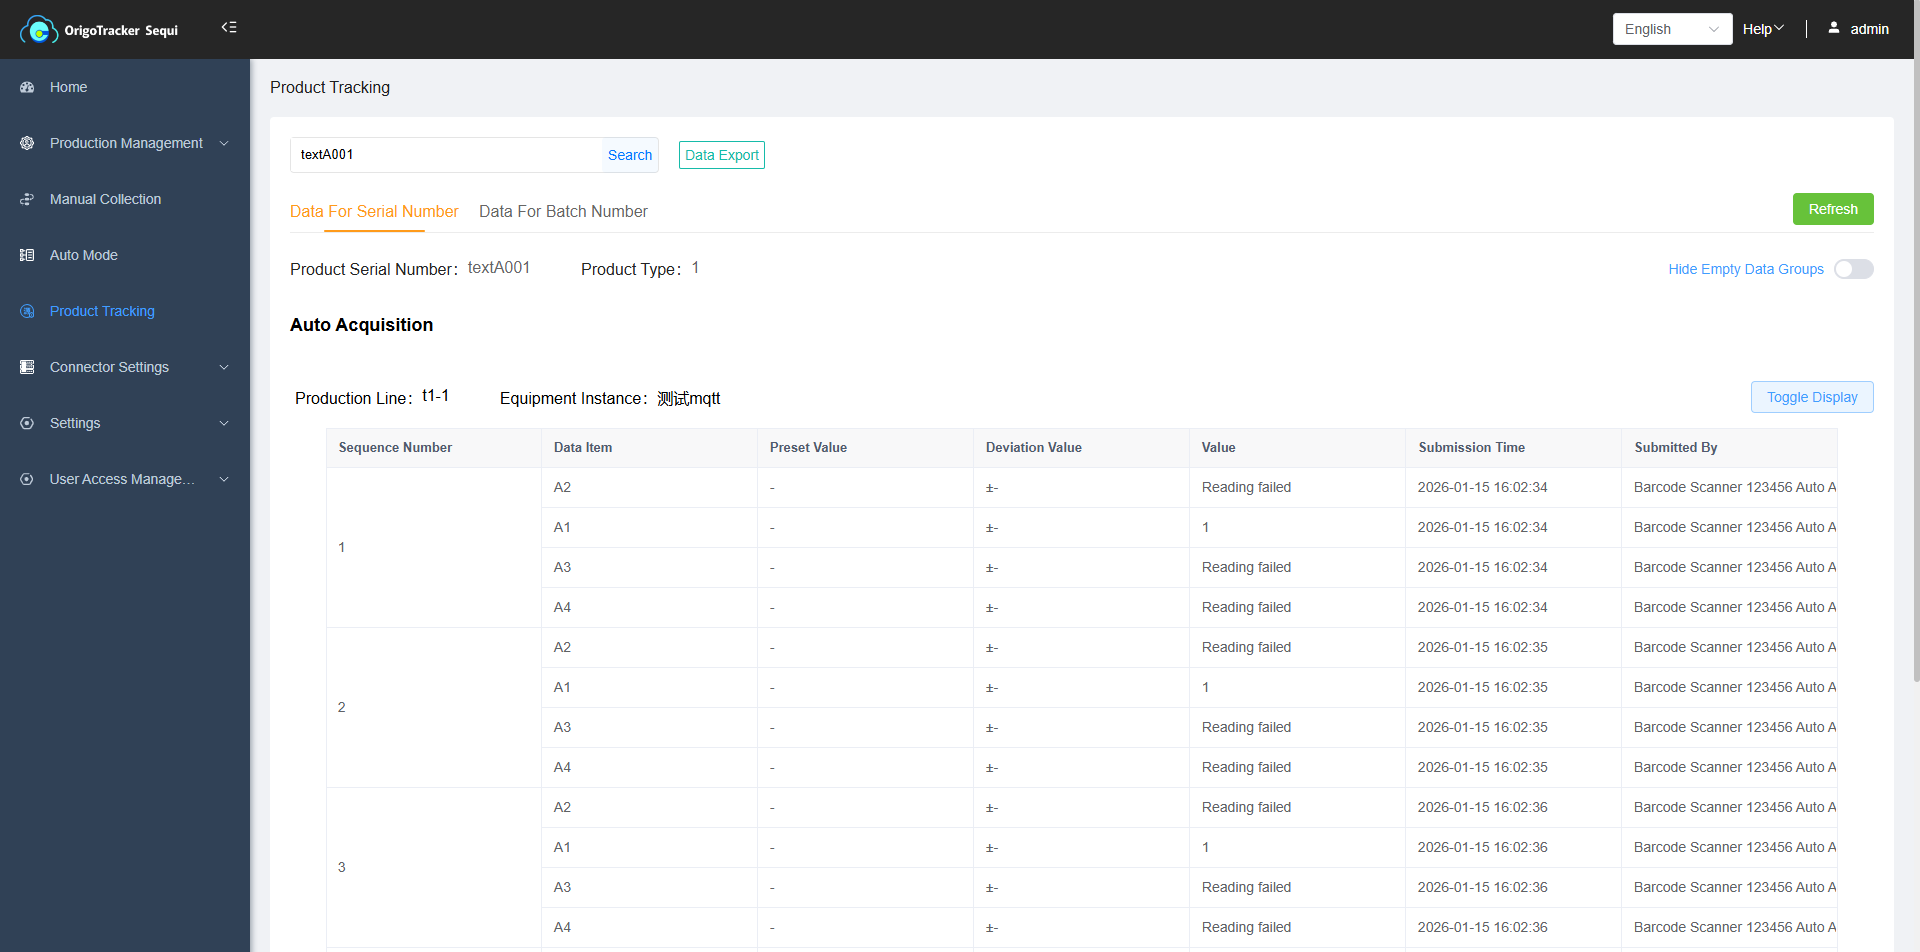Open the English language dropdown
This screenshot has width=1920, height=952.
click(1671, 30)
